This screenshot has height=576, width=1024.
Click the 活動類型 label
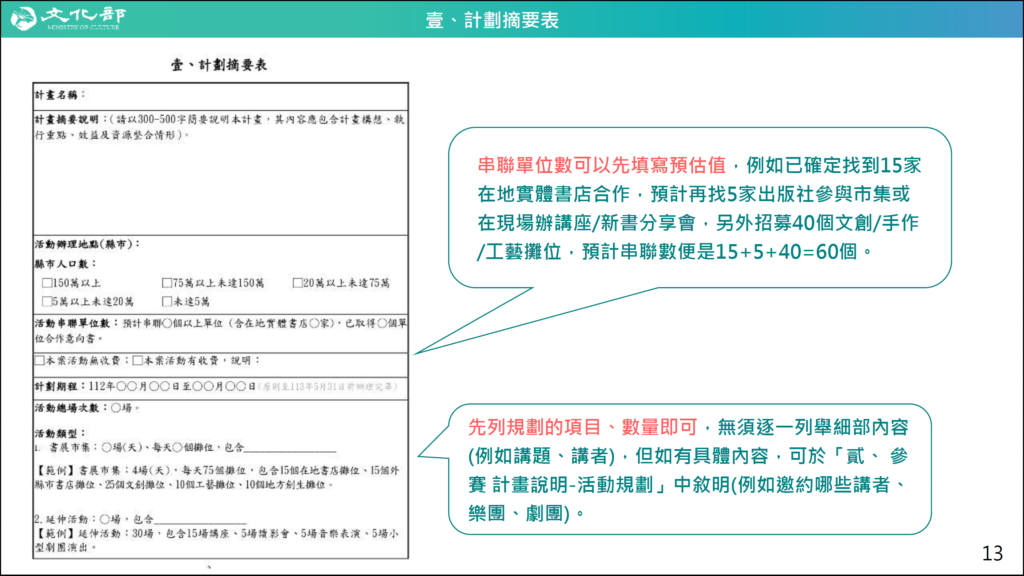[x=60, y=433]
